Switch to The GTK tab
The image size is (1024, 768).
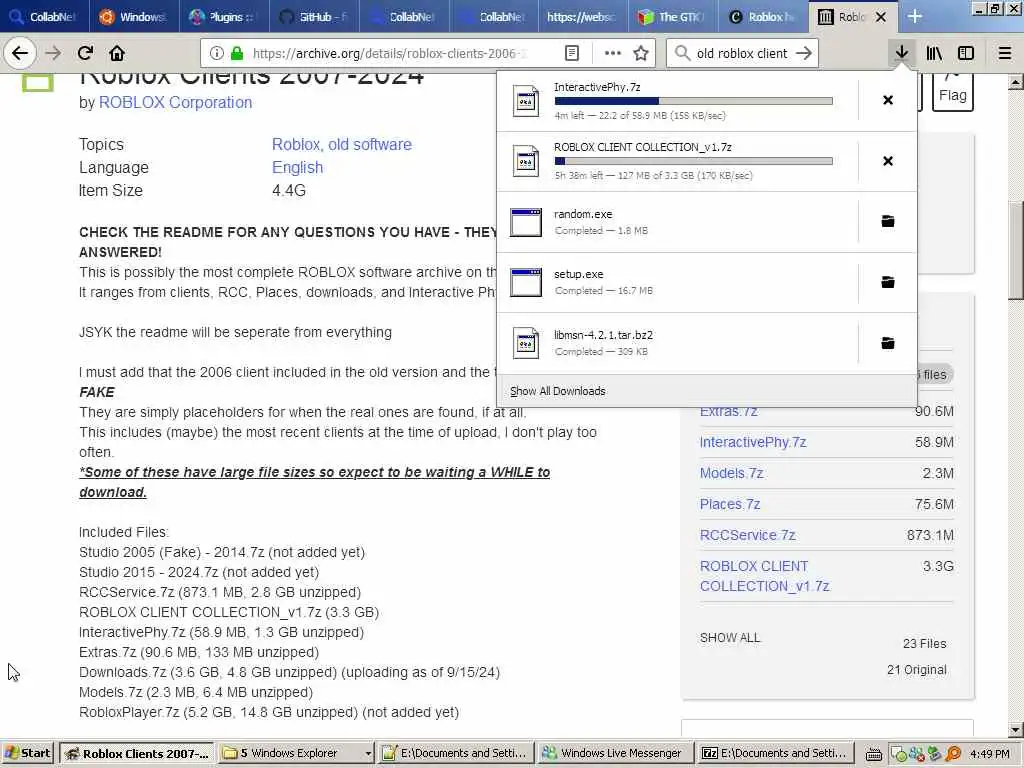(673, 17)
